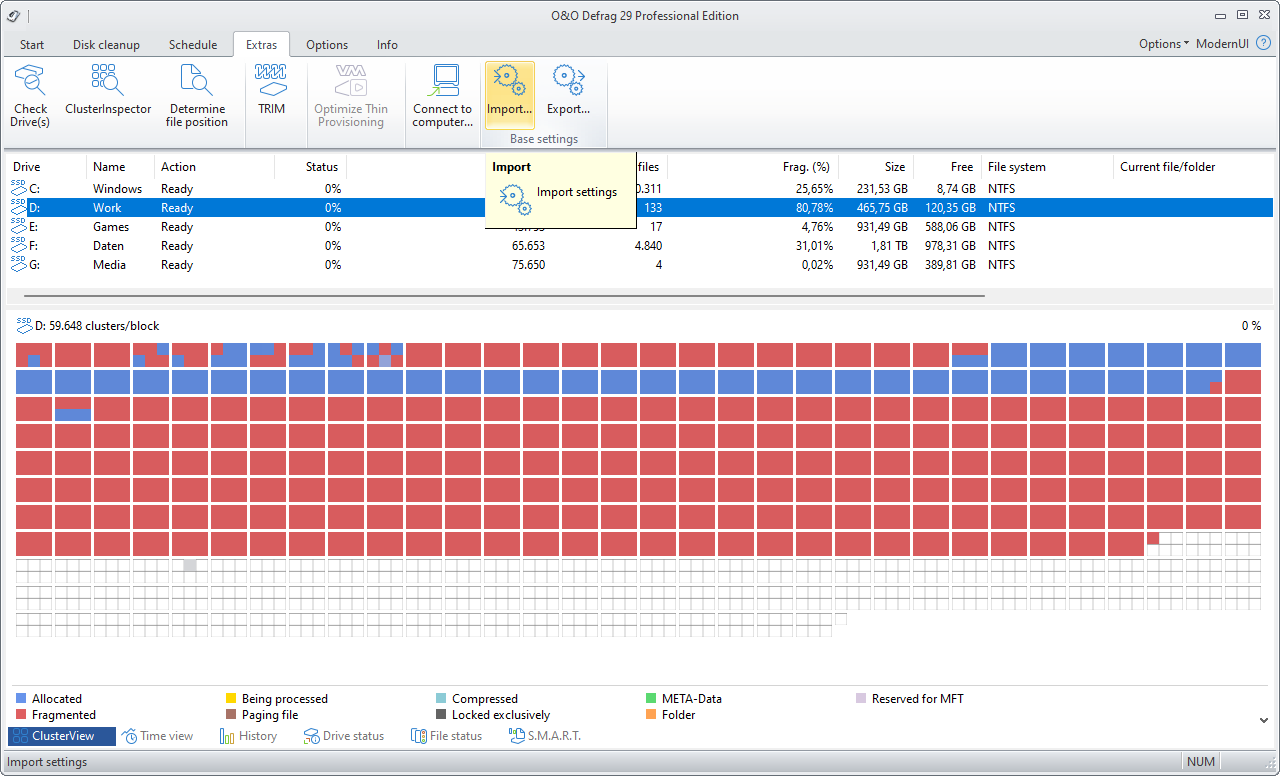Click 'D: 59.648 clusters/block' label

point(97,326)
